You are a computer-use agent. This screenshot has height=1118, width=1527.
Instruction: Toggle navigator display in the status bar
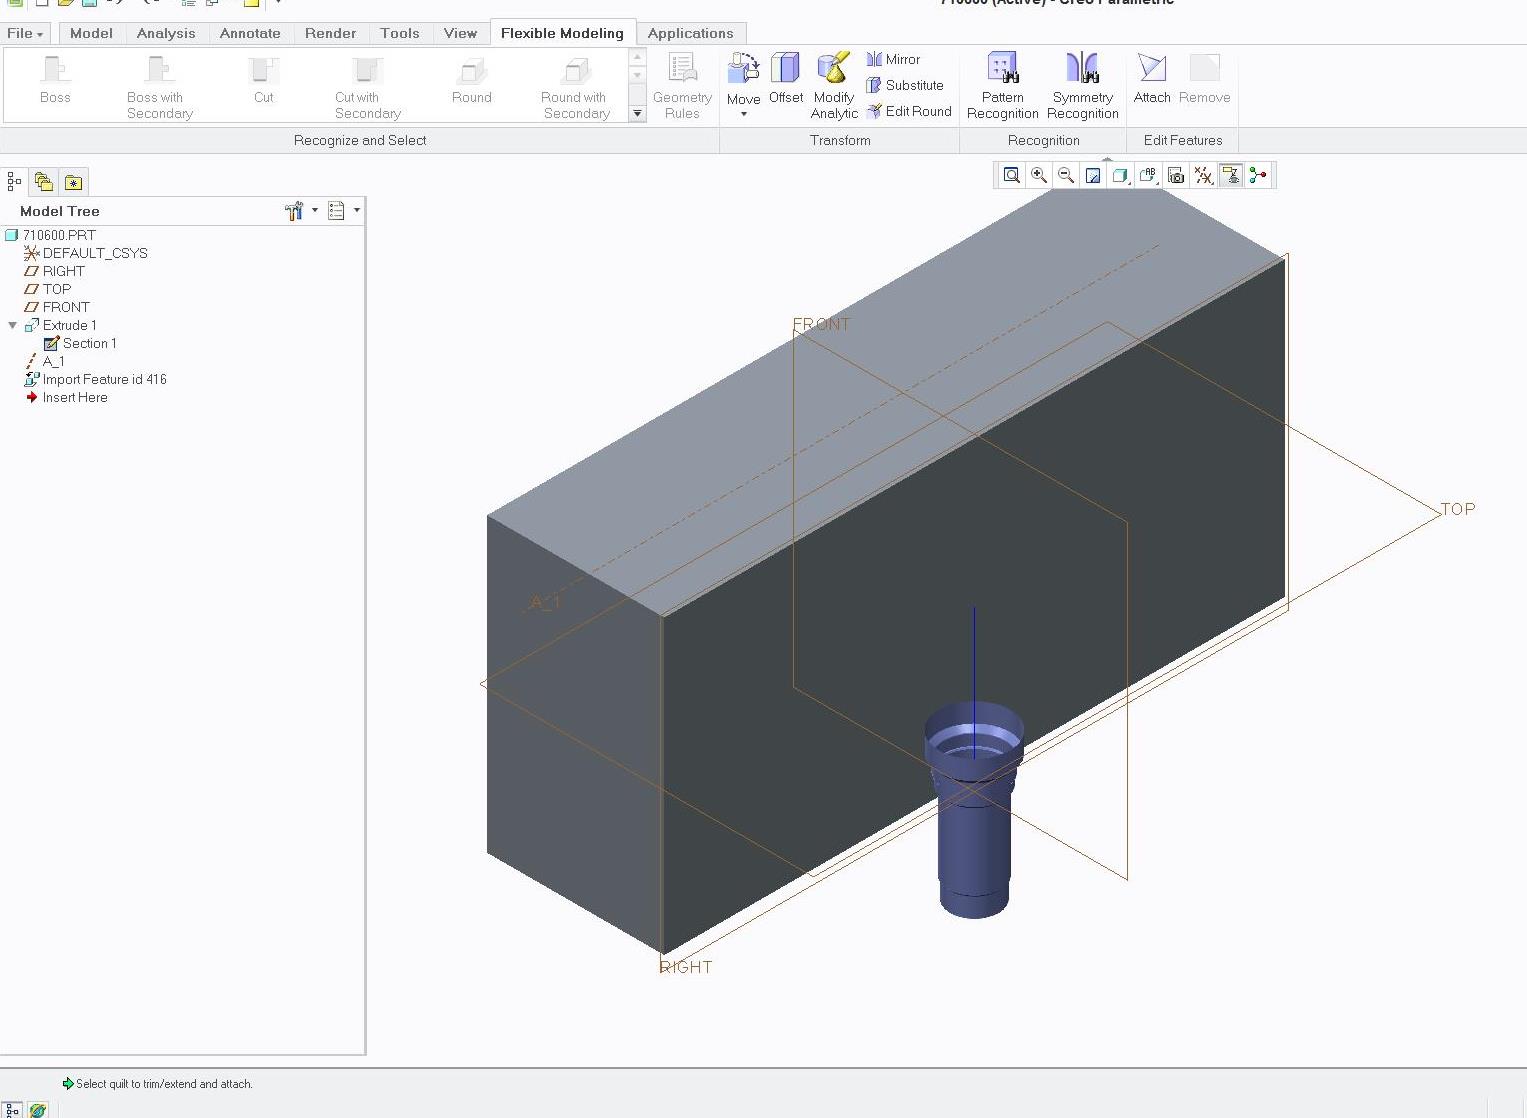pyautogui.click(x=12, y=1109)
